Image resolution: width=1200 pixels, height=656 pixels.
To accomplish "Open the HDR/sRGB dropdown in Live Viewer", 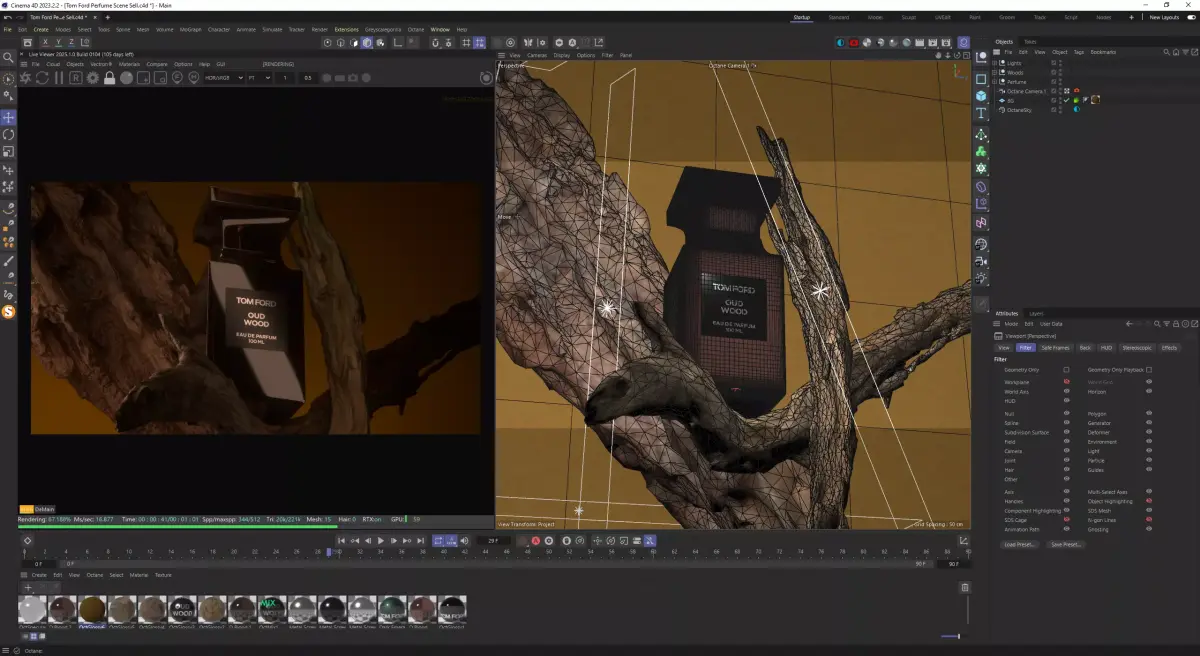I will (224, 78).
